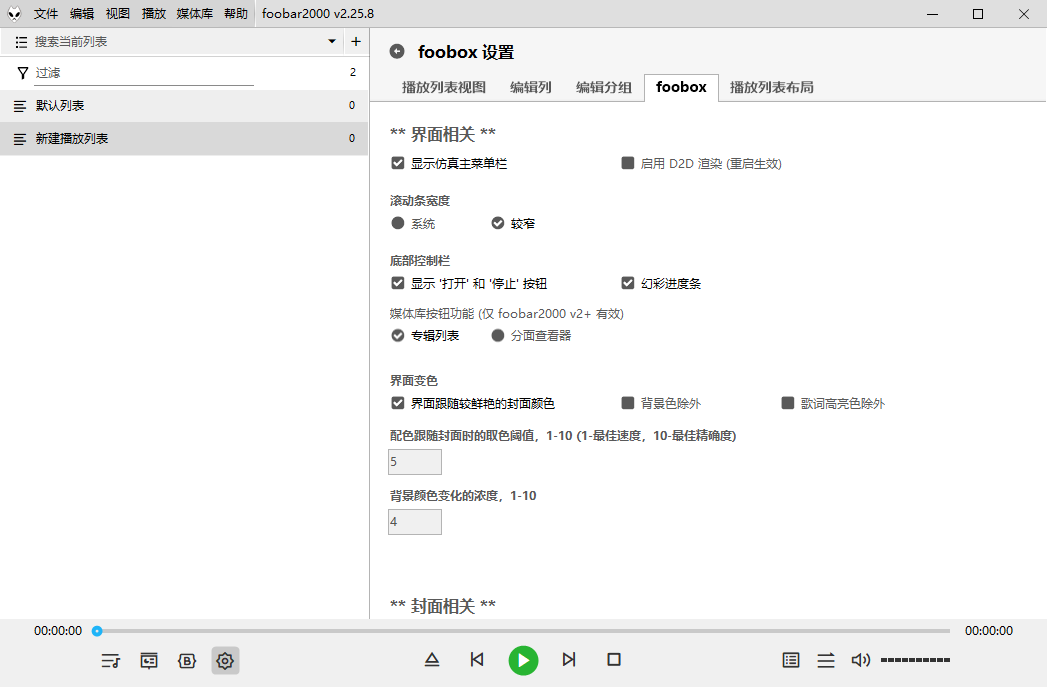Open the 视图 menu
This screenshot has height=687, width=1047.
point(118,13)
